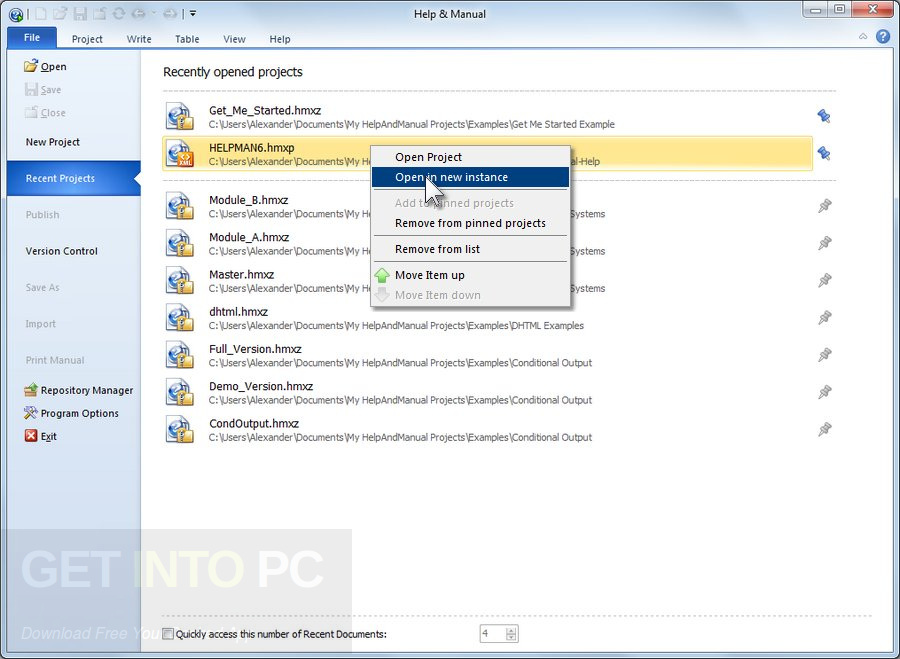Switch to the Table ribbon tab
The width and height of the screenshot is (900, 659).
pyautogui.click(x=187, y=39)
